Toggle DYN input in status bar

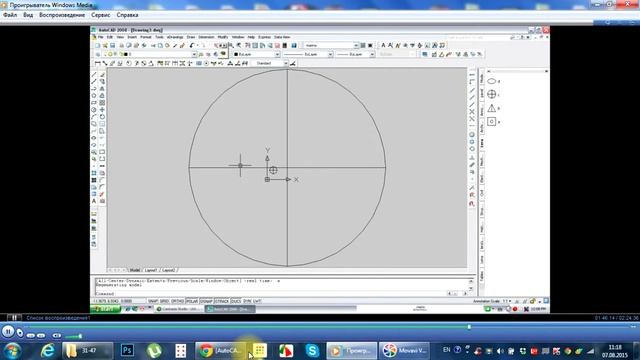point(247,301)
